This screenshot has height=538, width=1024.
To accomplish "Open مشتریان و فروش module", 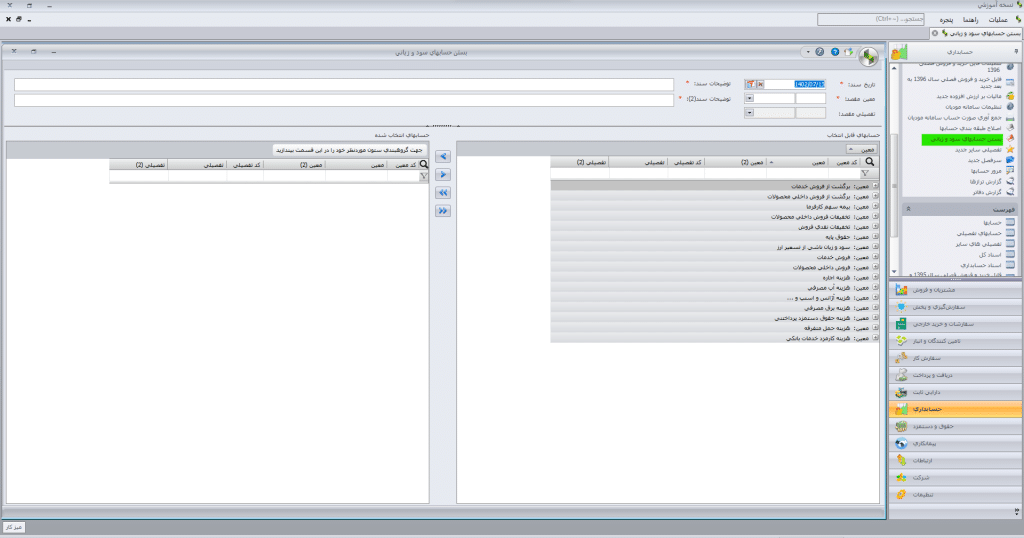I will tap(955, 289).
